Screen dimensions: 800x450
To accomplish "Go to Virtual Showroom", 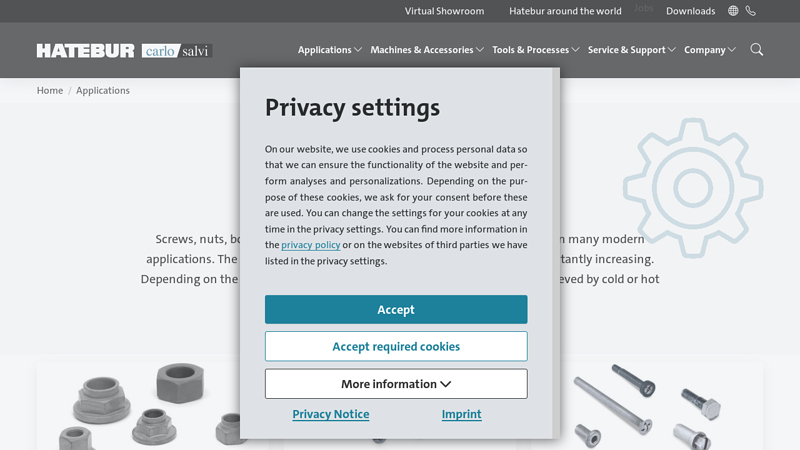I will point(444,11).
